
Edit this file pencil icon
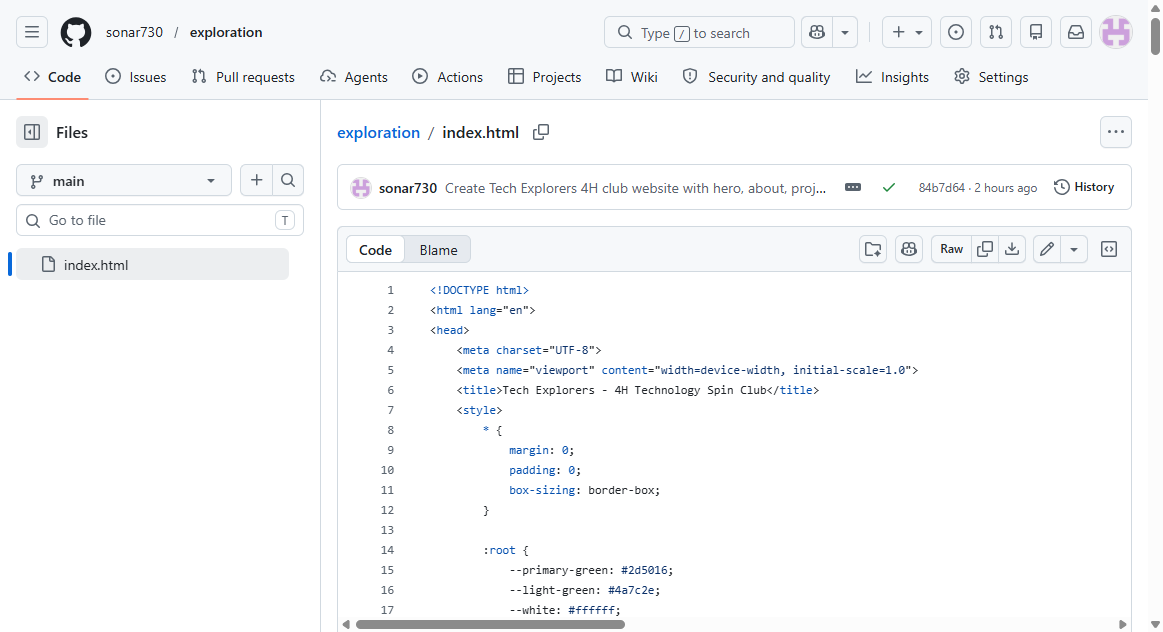(x=1047, y=249)
